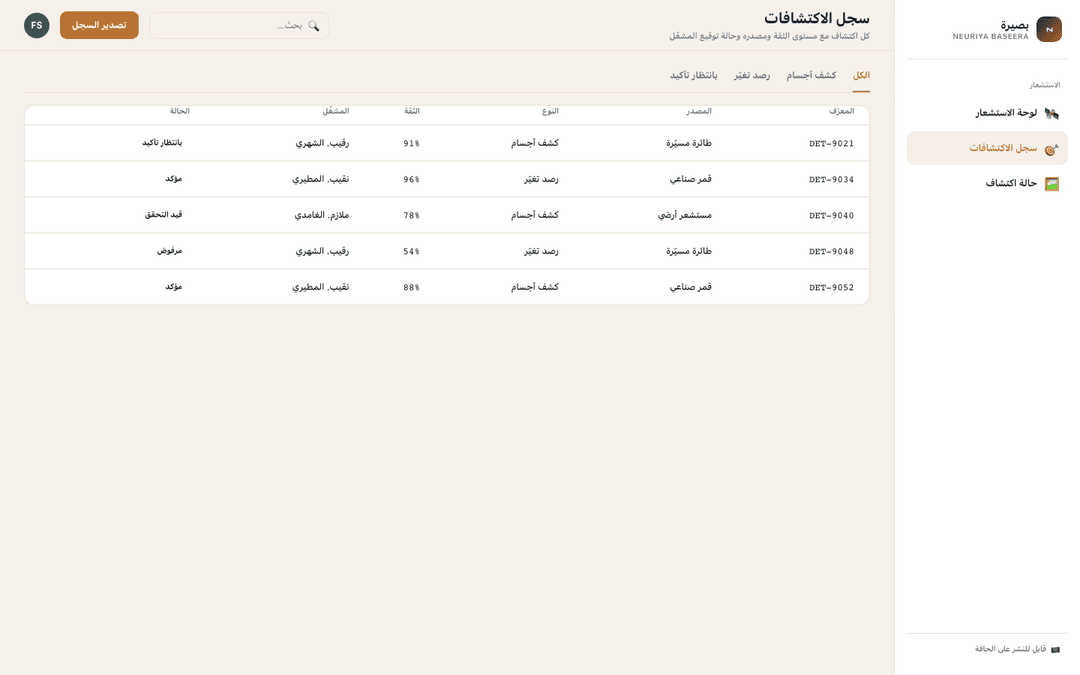The width and height of the screenshot is (1080, 675).
Task: Click قمر صناعي source in DET-9052 row
Action: [x=691, y=287]
